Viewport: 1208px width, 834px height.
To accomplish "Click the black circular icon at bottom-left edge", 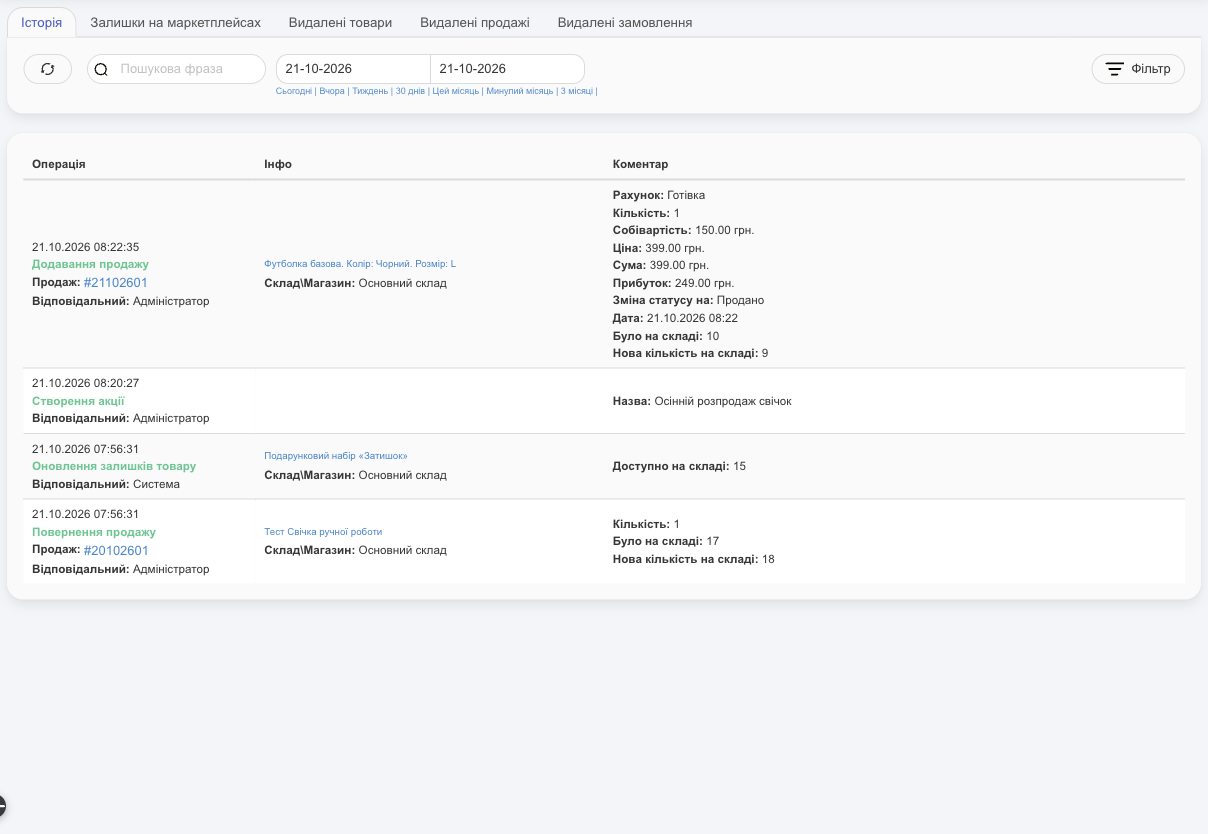I will tap(2, 805).
